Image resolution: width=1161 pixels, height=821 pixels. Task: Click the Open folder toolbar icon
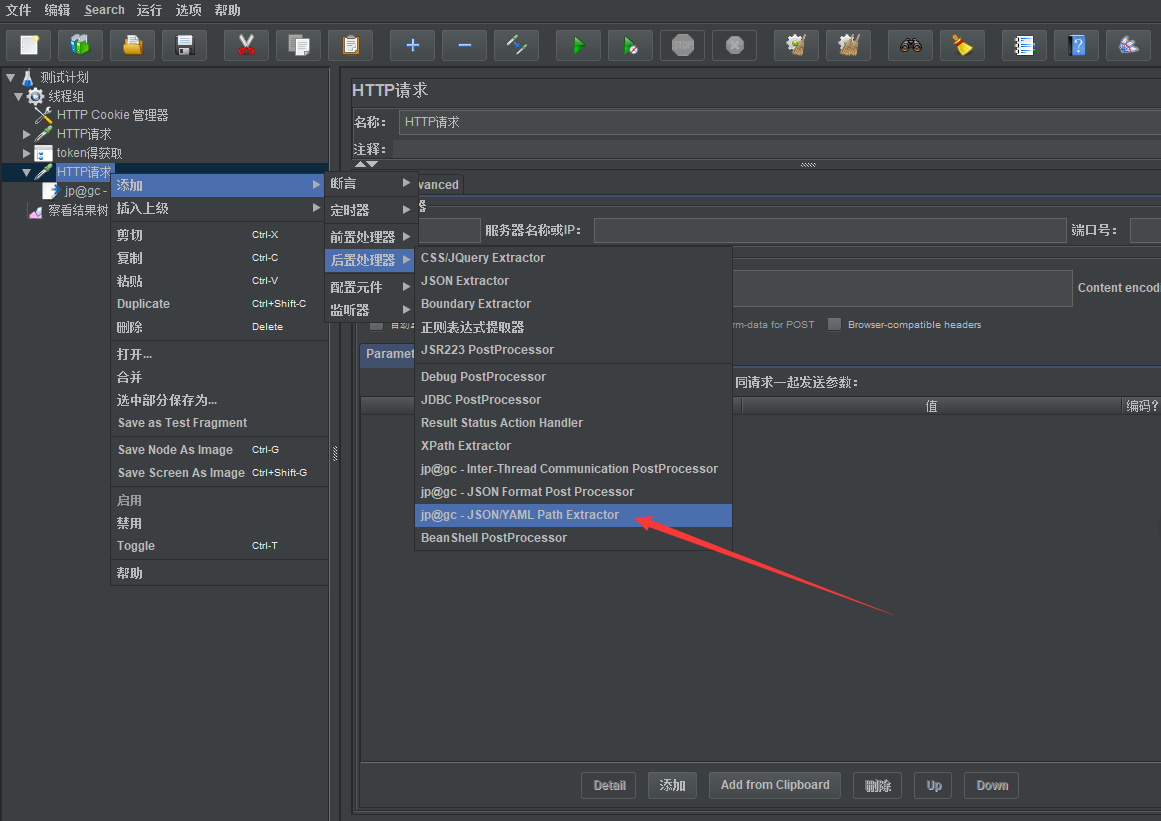tap(132, 45)
